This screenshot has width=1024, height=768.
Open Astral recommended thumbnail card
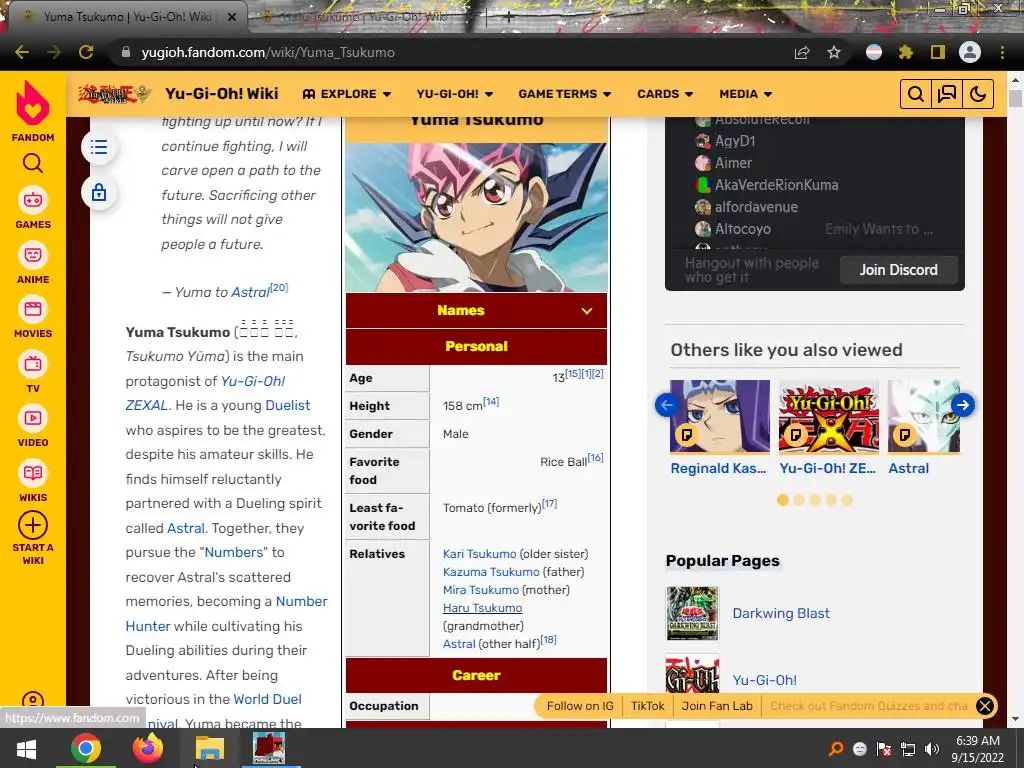pos(923,417)
